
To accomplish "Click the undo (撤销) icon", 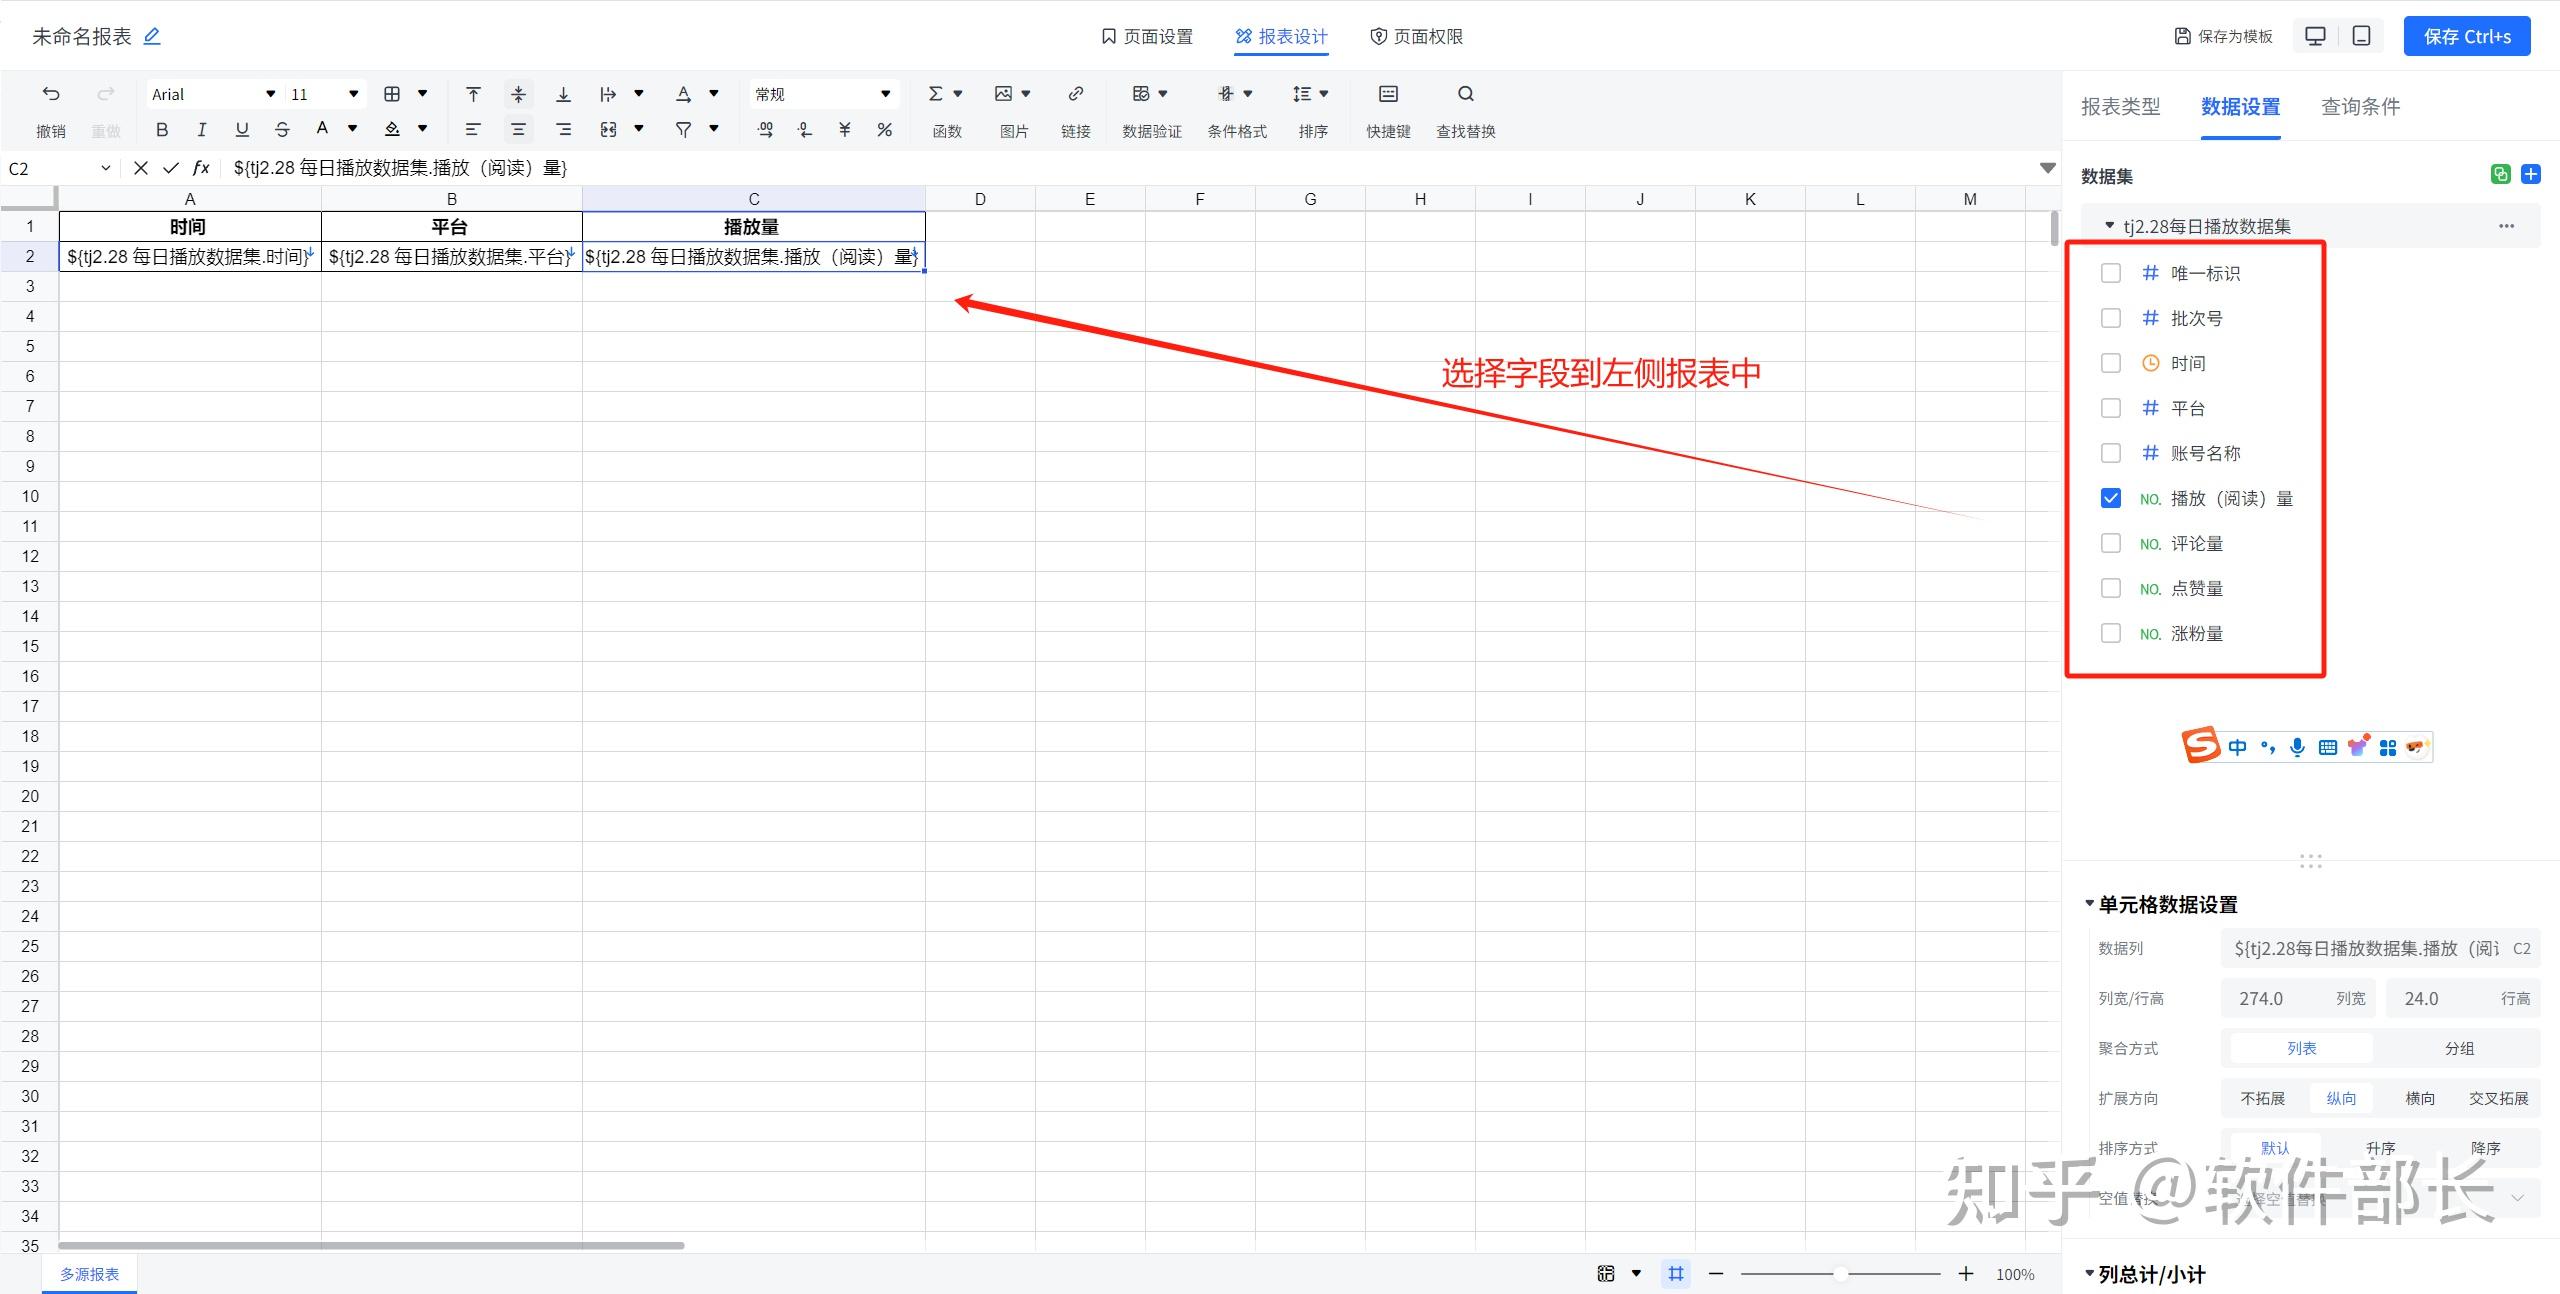I will (51, 93).
